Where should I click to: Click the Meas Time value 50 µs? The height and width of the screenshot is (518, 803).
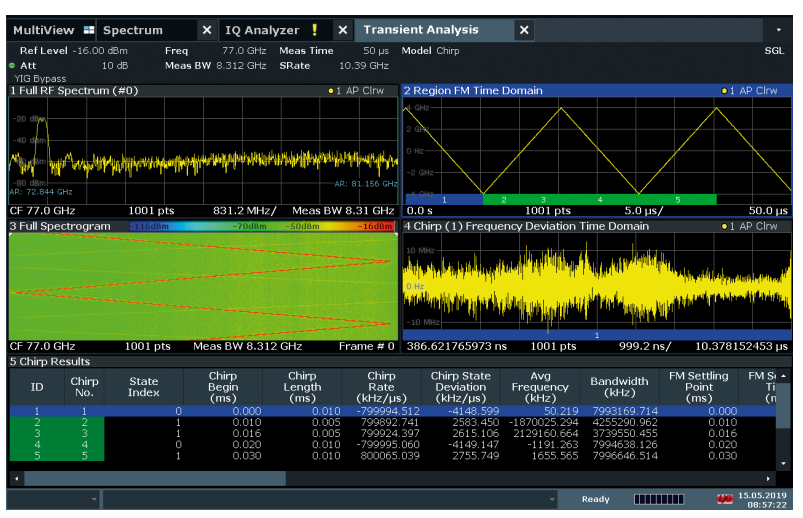point(376,51)
